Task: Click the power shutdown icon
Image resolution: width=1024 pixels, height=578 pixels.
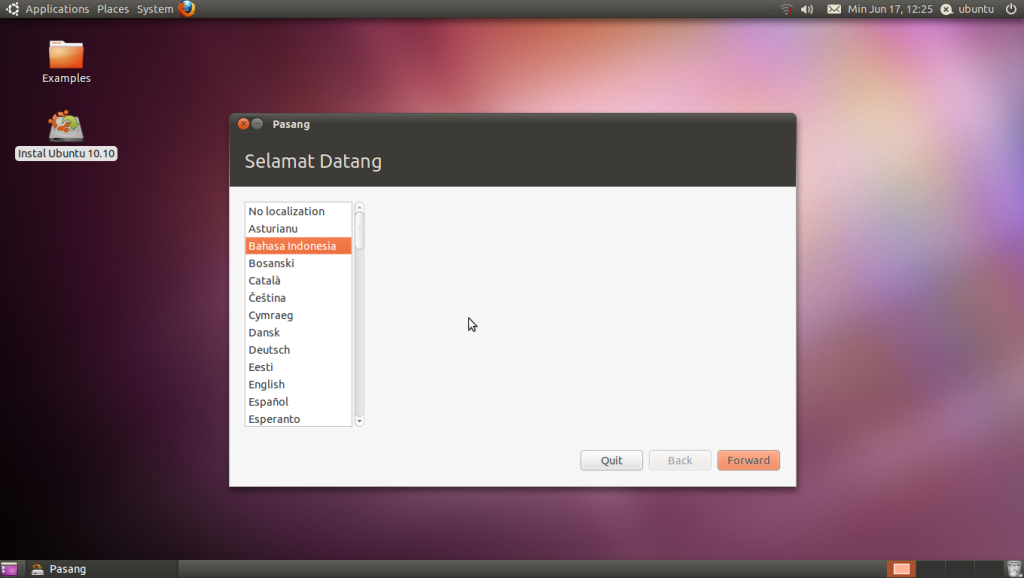Action: pyautogui.click(x=1011, y=9)
